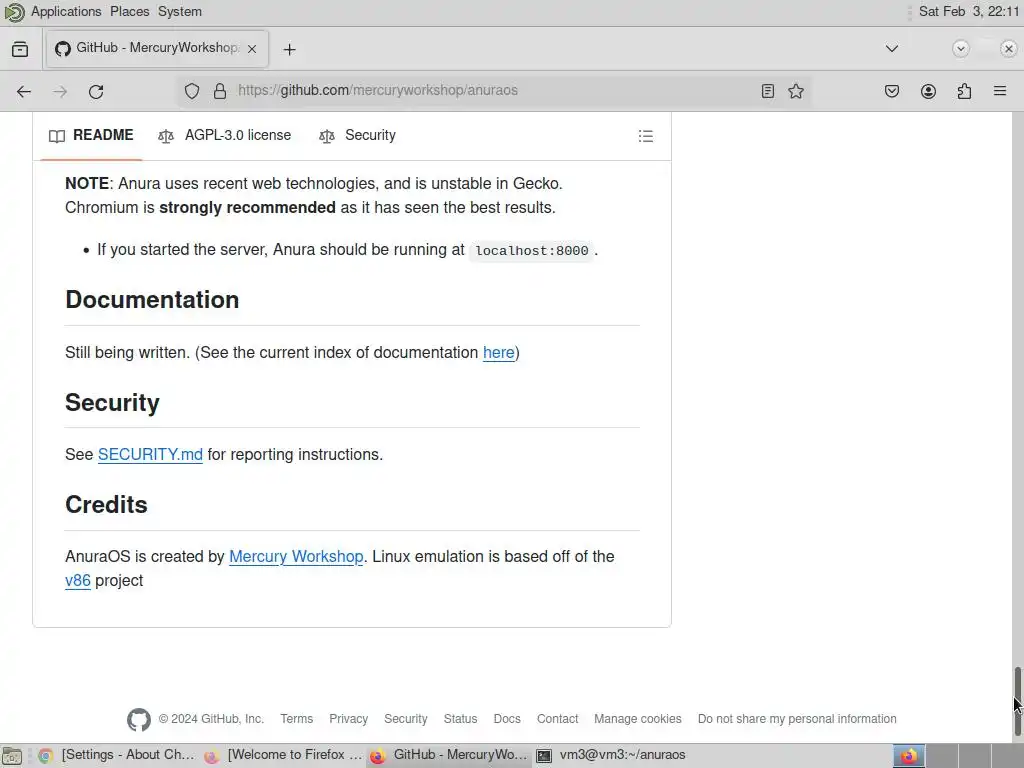Open the Places menu
Image resolution: width=1024 pixels, height=768 pixels.
129,12
